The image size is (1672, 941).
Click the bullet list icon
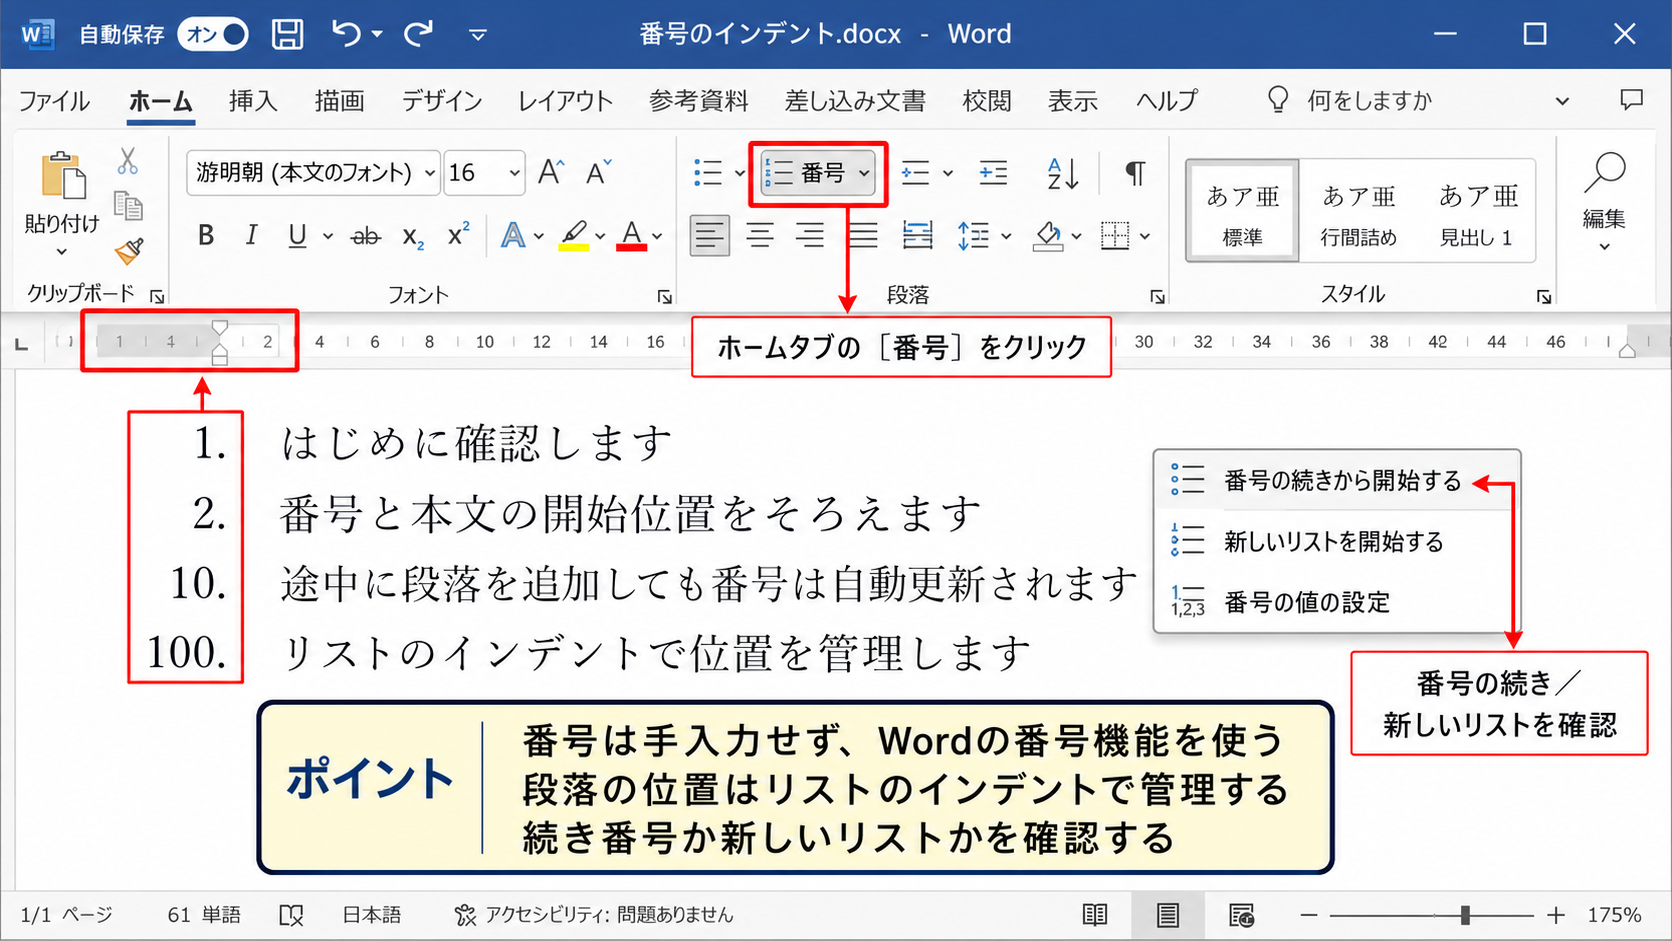point(708,173)
